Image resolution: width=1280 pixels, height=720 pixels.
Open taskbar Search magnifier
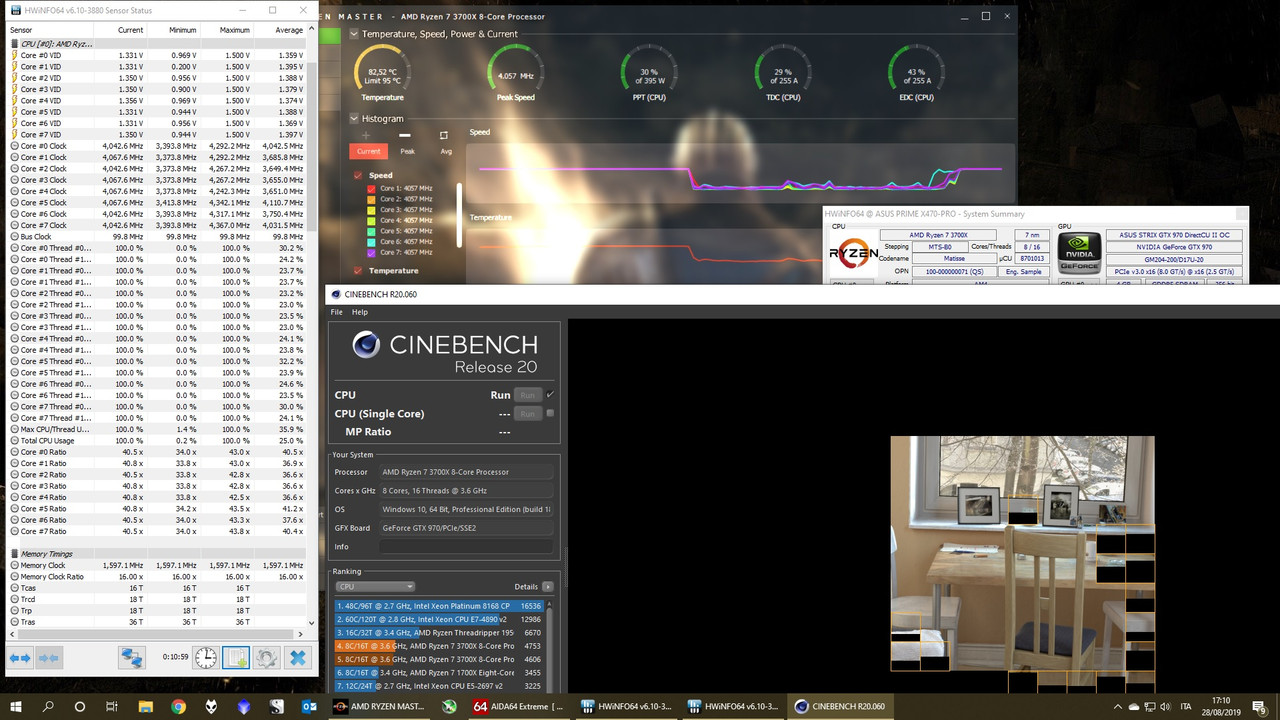48,706
